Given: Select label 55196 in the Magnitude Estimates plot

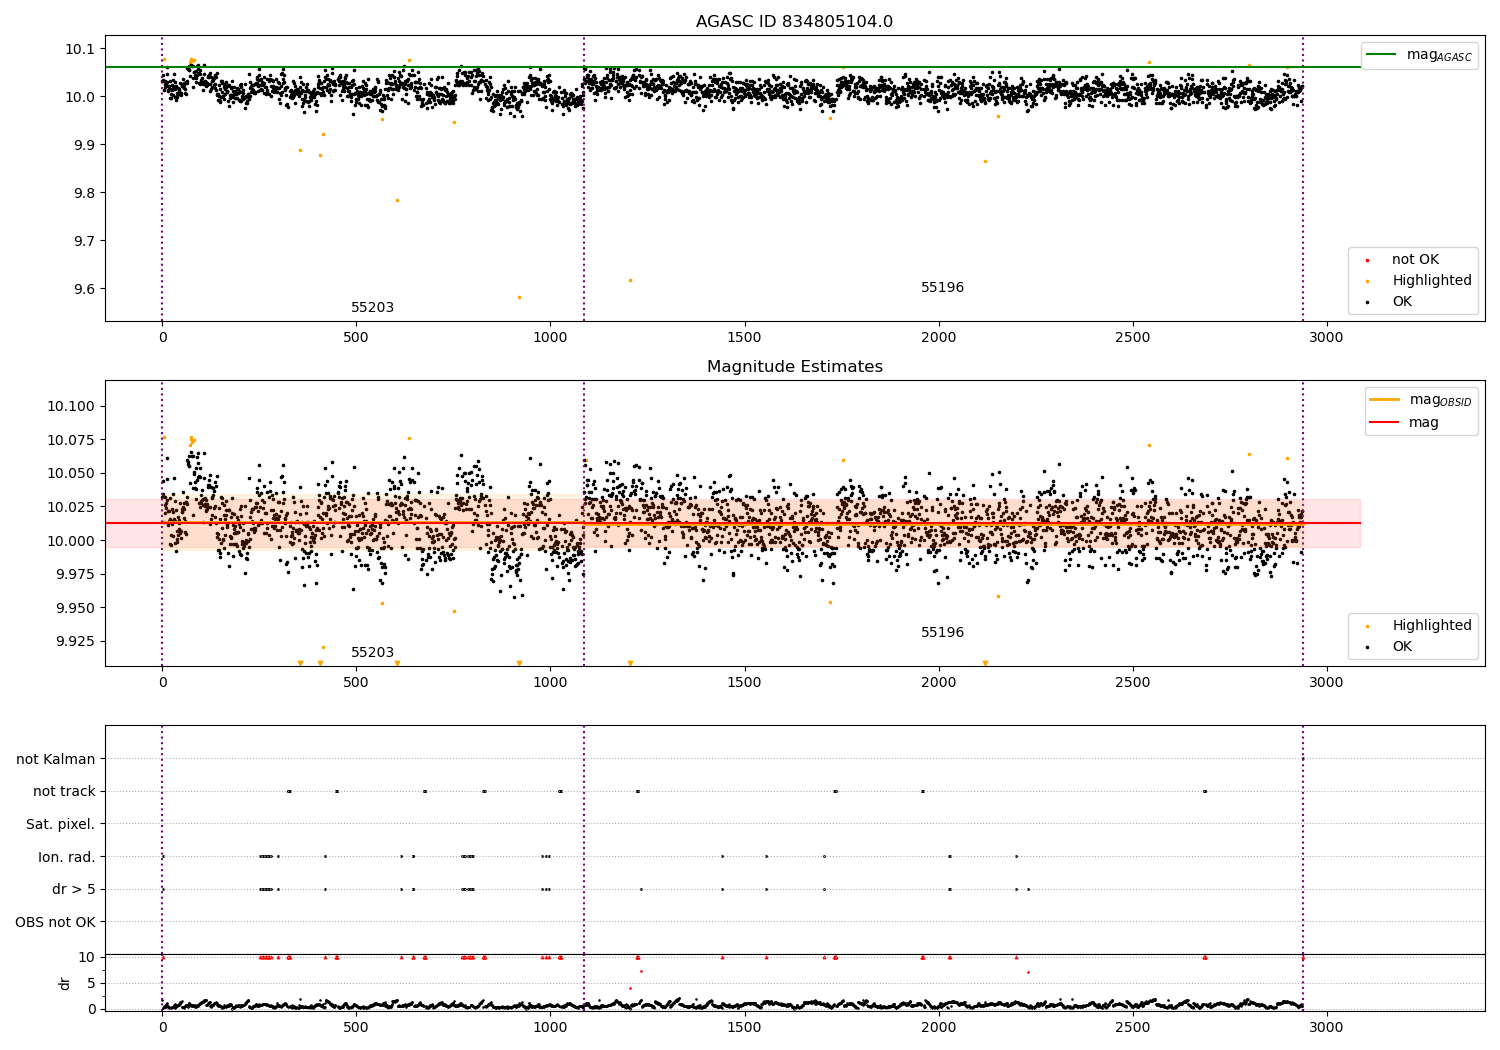Looking at the screenshot, I should (942, 633).
